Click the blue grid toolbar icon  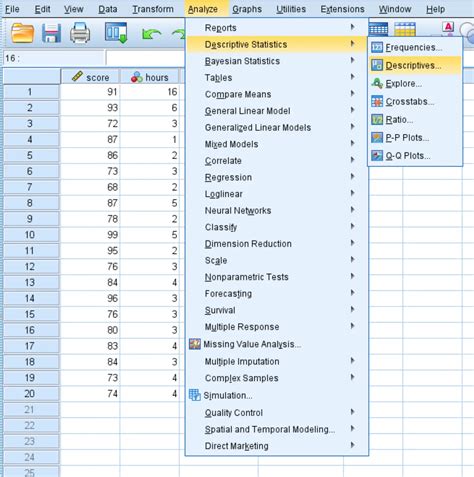tap(378, 29)
